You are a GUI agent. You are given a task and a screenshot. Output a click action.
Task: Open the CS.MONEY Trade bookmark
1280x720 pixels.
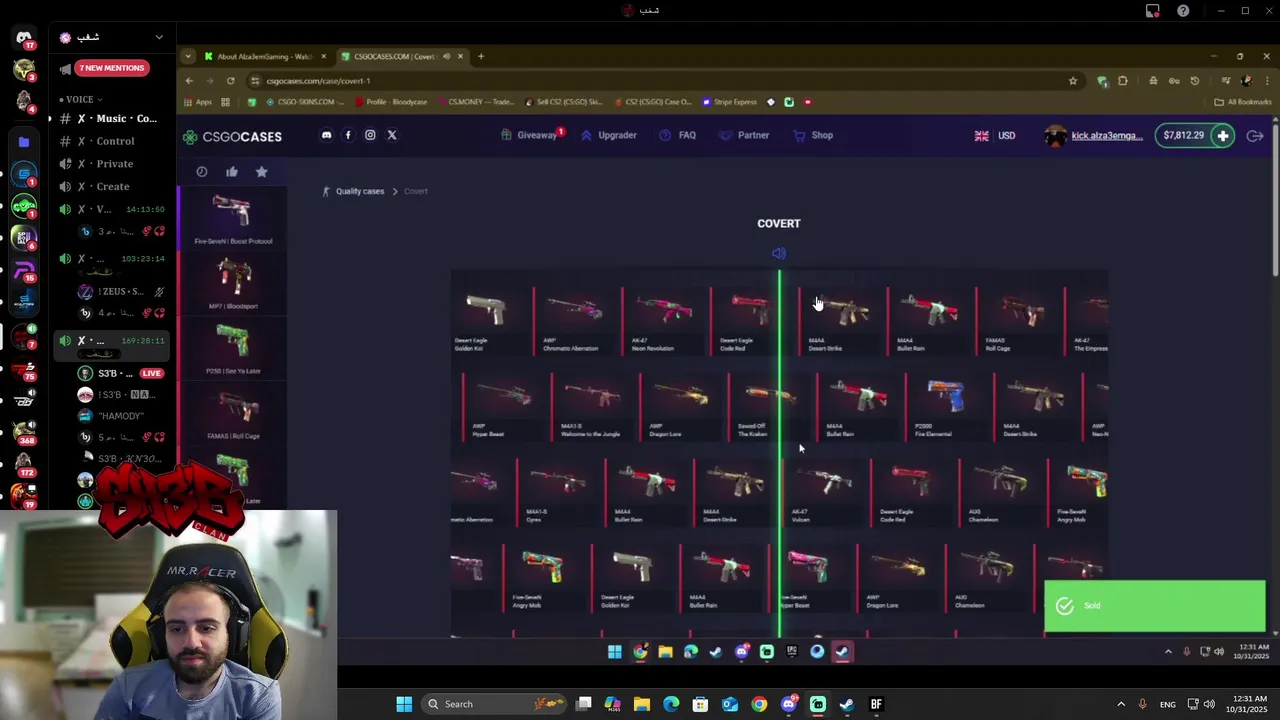(475, 102)
